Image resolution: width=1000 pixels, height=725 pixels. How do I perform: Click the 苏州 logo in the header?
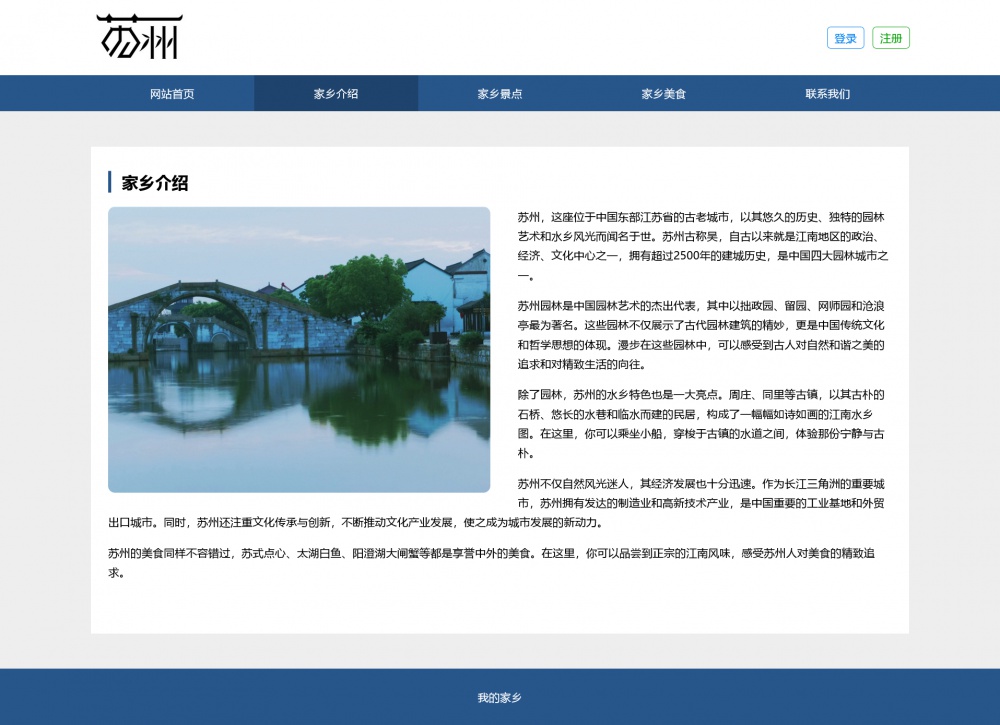[x=140, y=37]
